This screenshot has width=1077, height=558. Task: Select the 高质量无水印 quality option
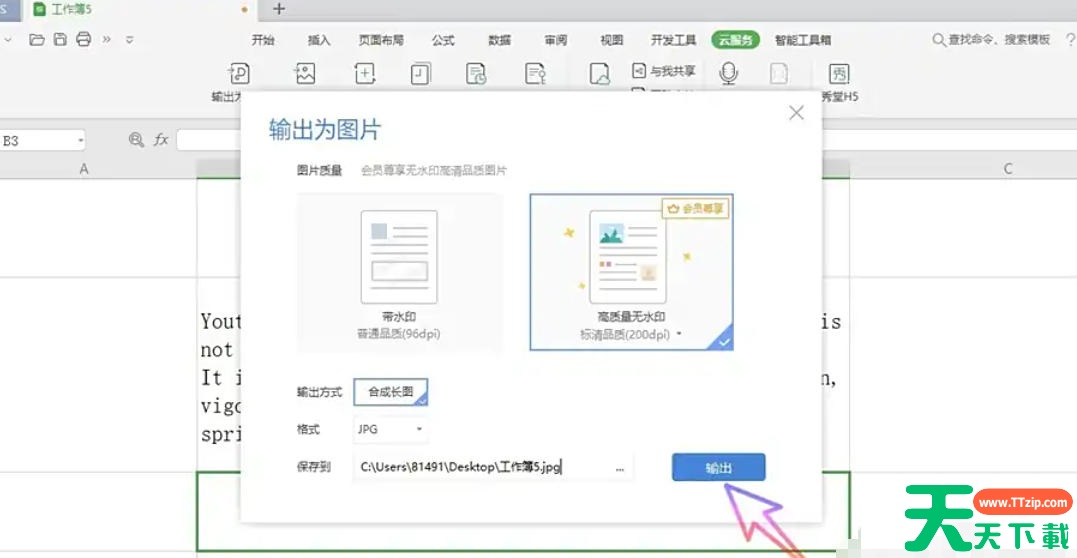[631, 272]
